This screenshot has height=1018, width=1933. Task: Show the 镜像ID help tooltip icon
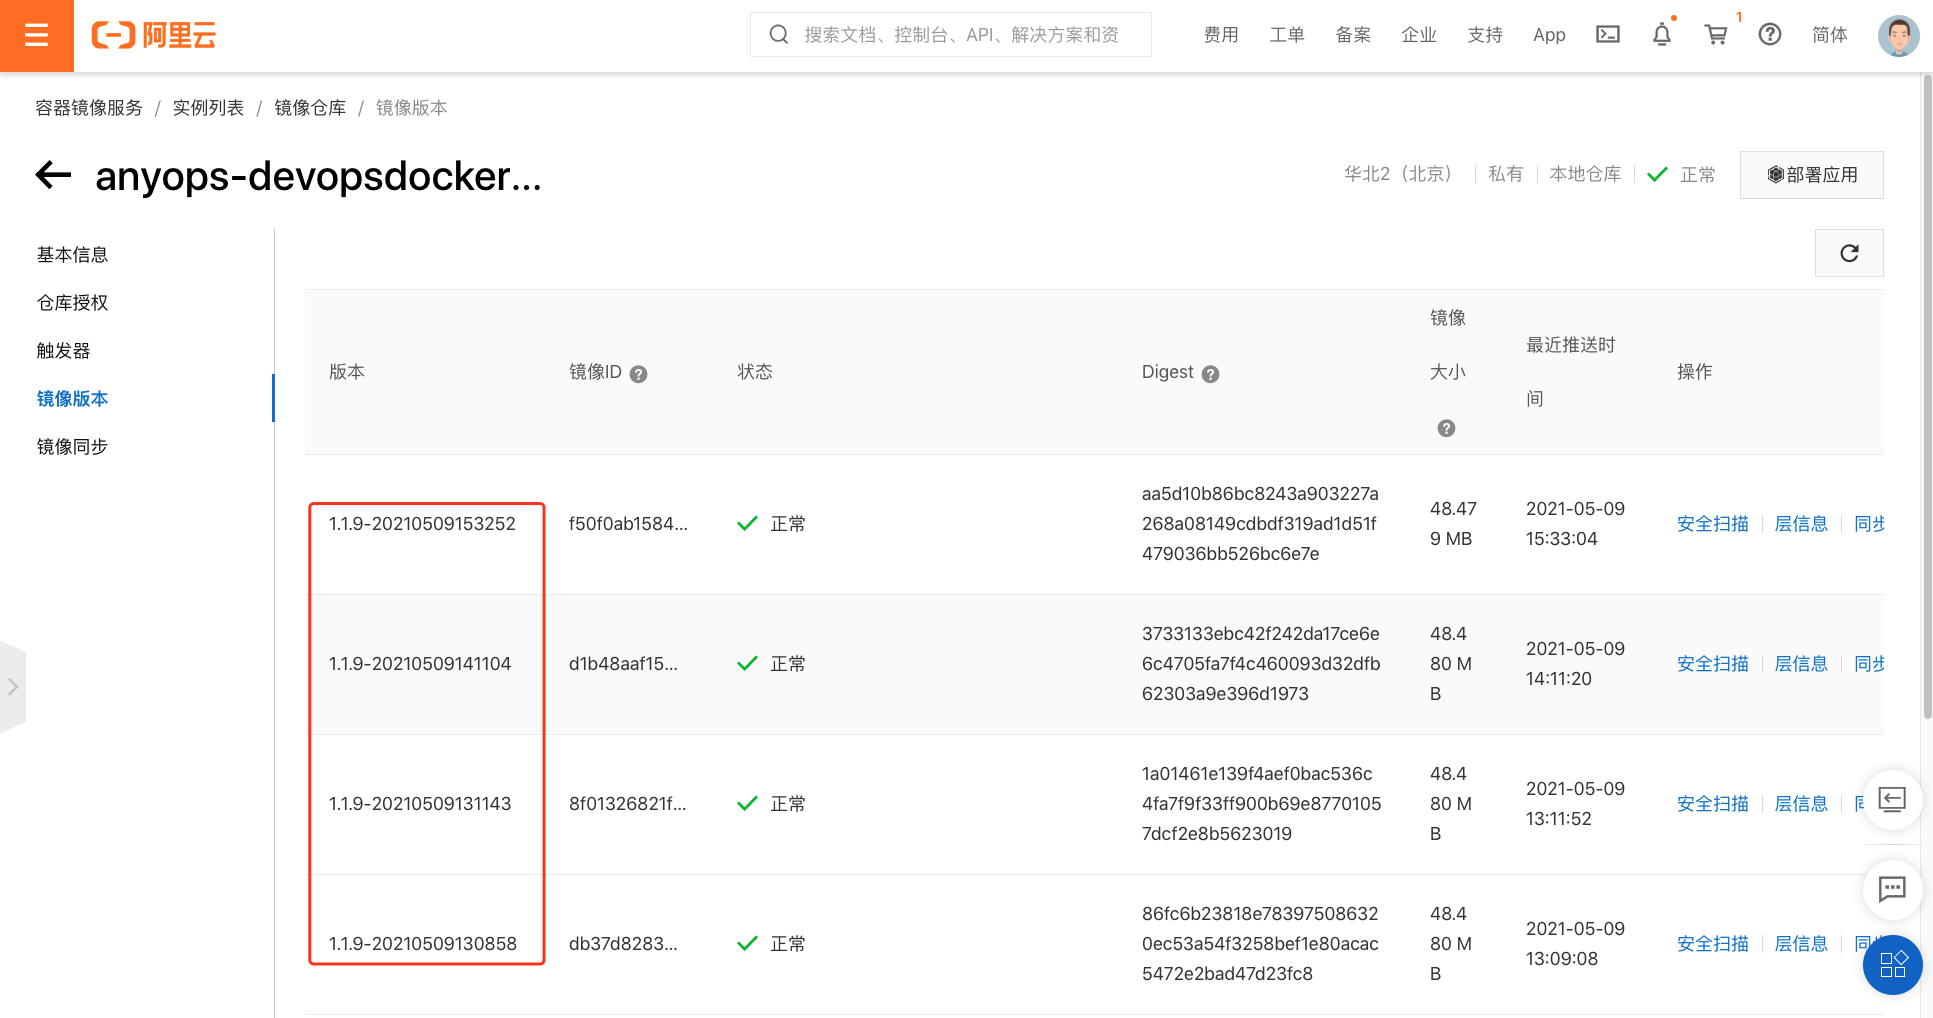tap(639, 374)
